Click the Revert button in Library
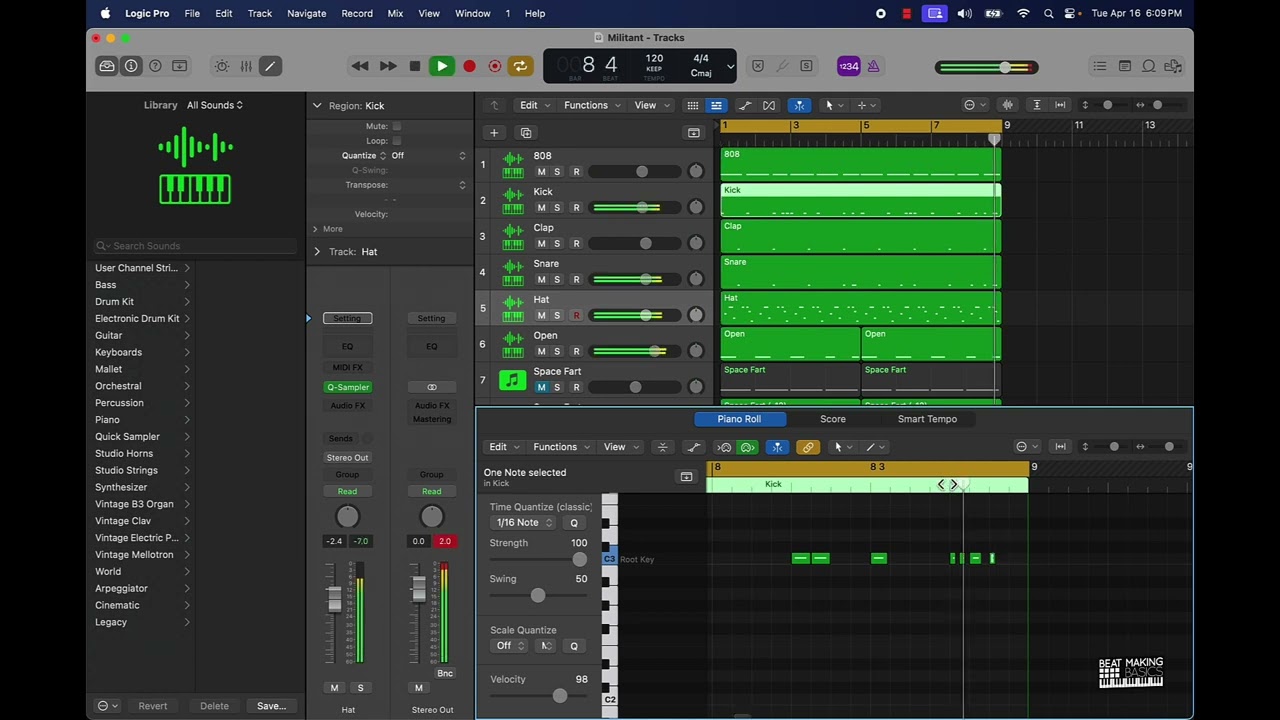Image resolution: width=1280 pixels, height=720 pixels. click(x=153, y=706)
